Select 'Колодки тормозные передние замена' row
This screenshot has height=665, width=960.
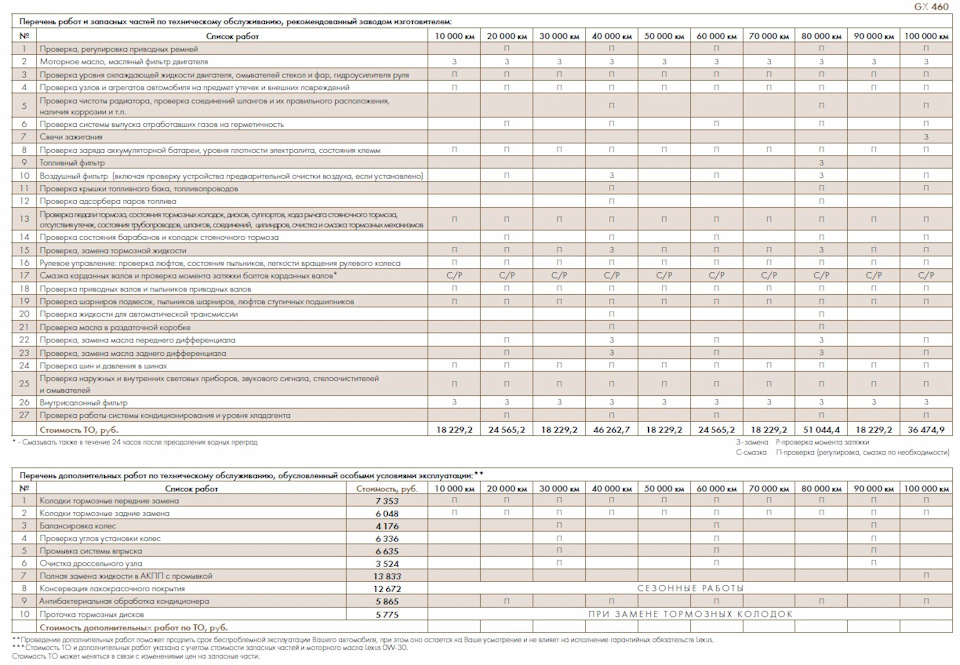[482, 500]
